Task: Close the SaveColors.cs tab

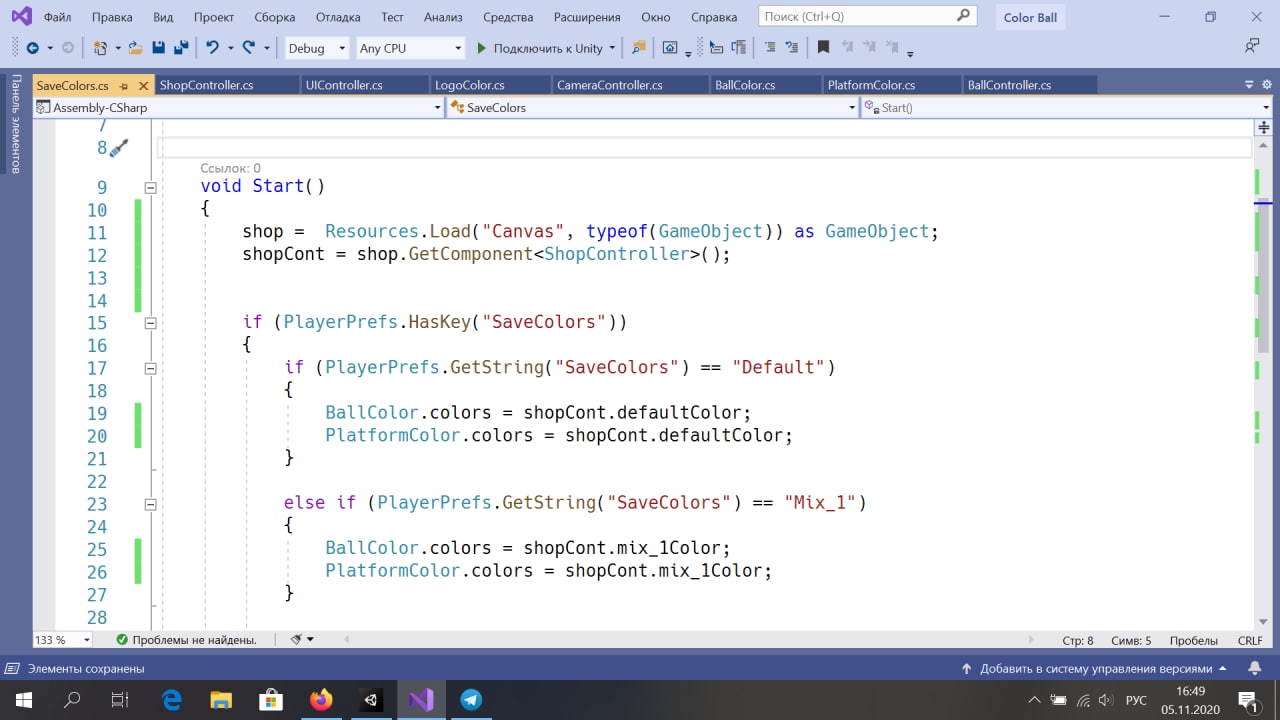Action: coord(143,86)
